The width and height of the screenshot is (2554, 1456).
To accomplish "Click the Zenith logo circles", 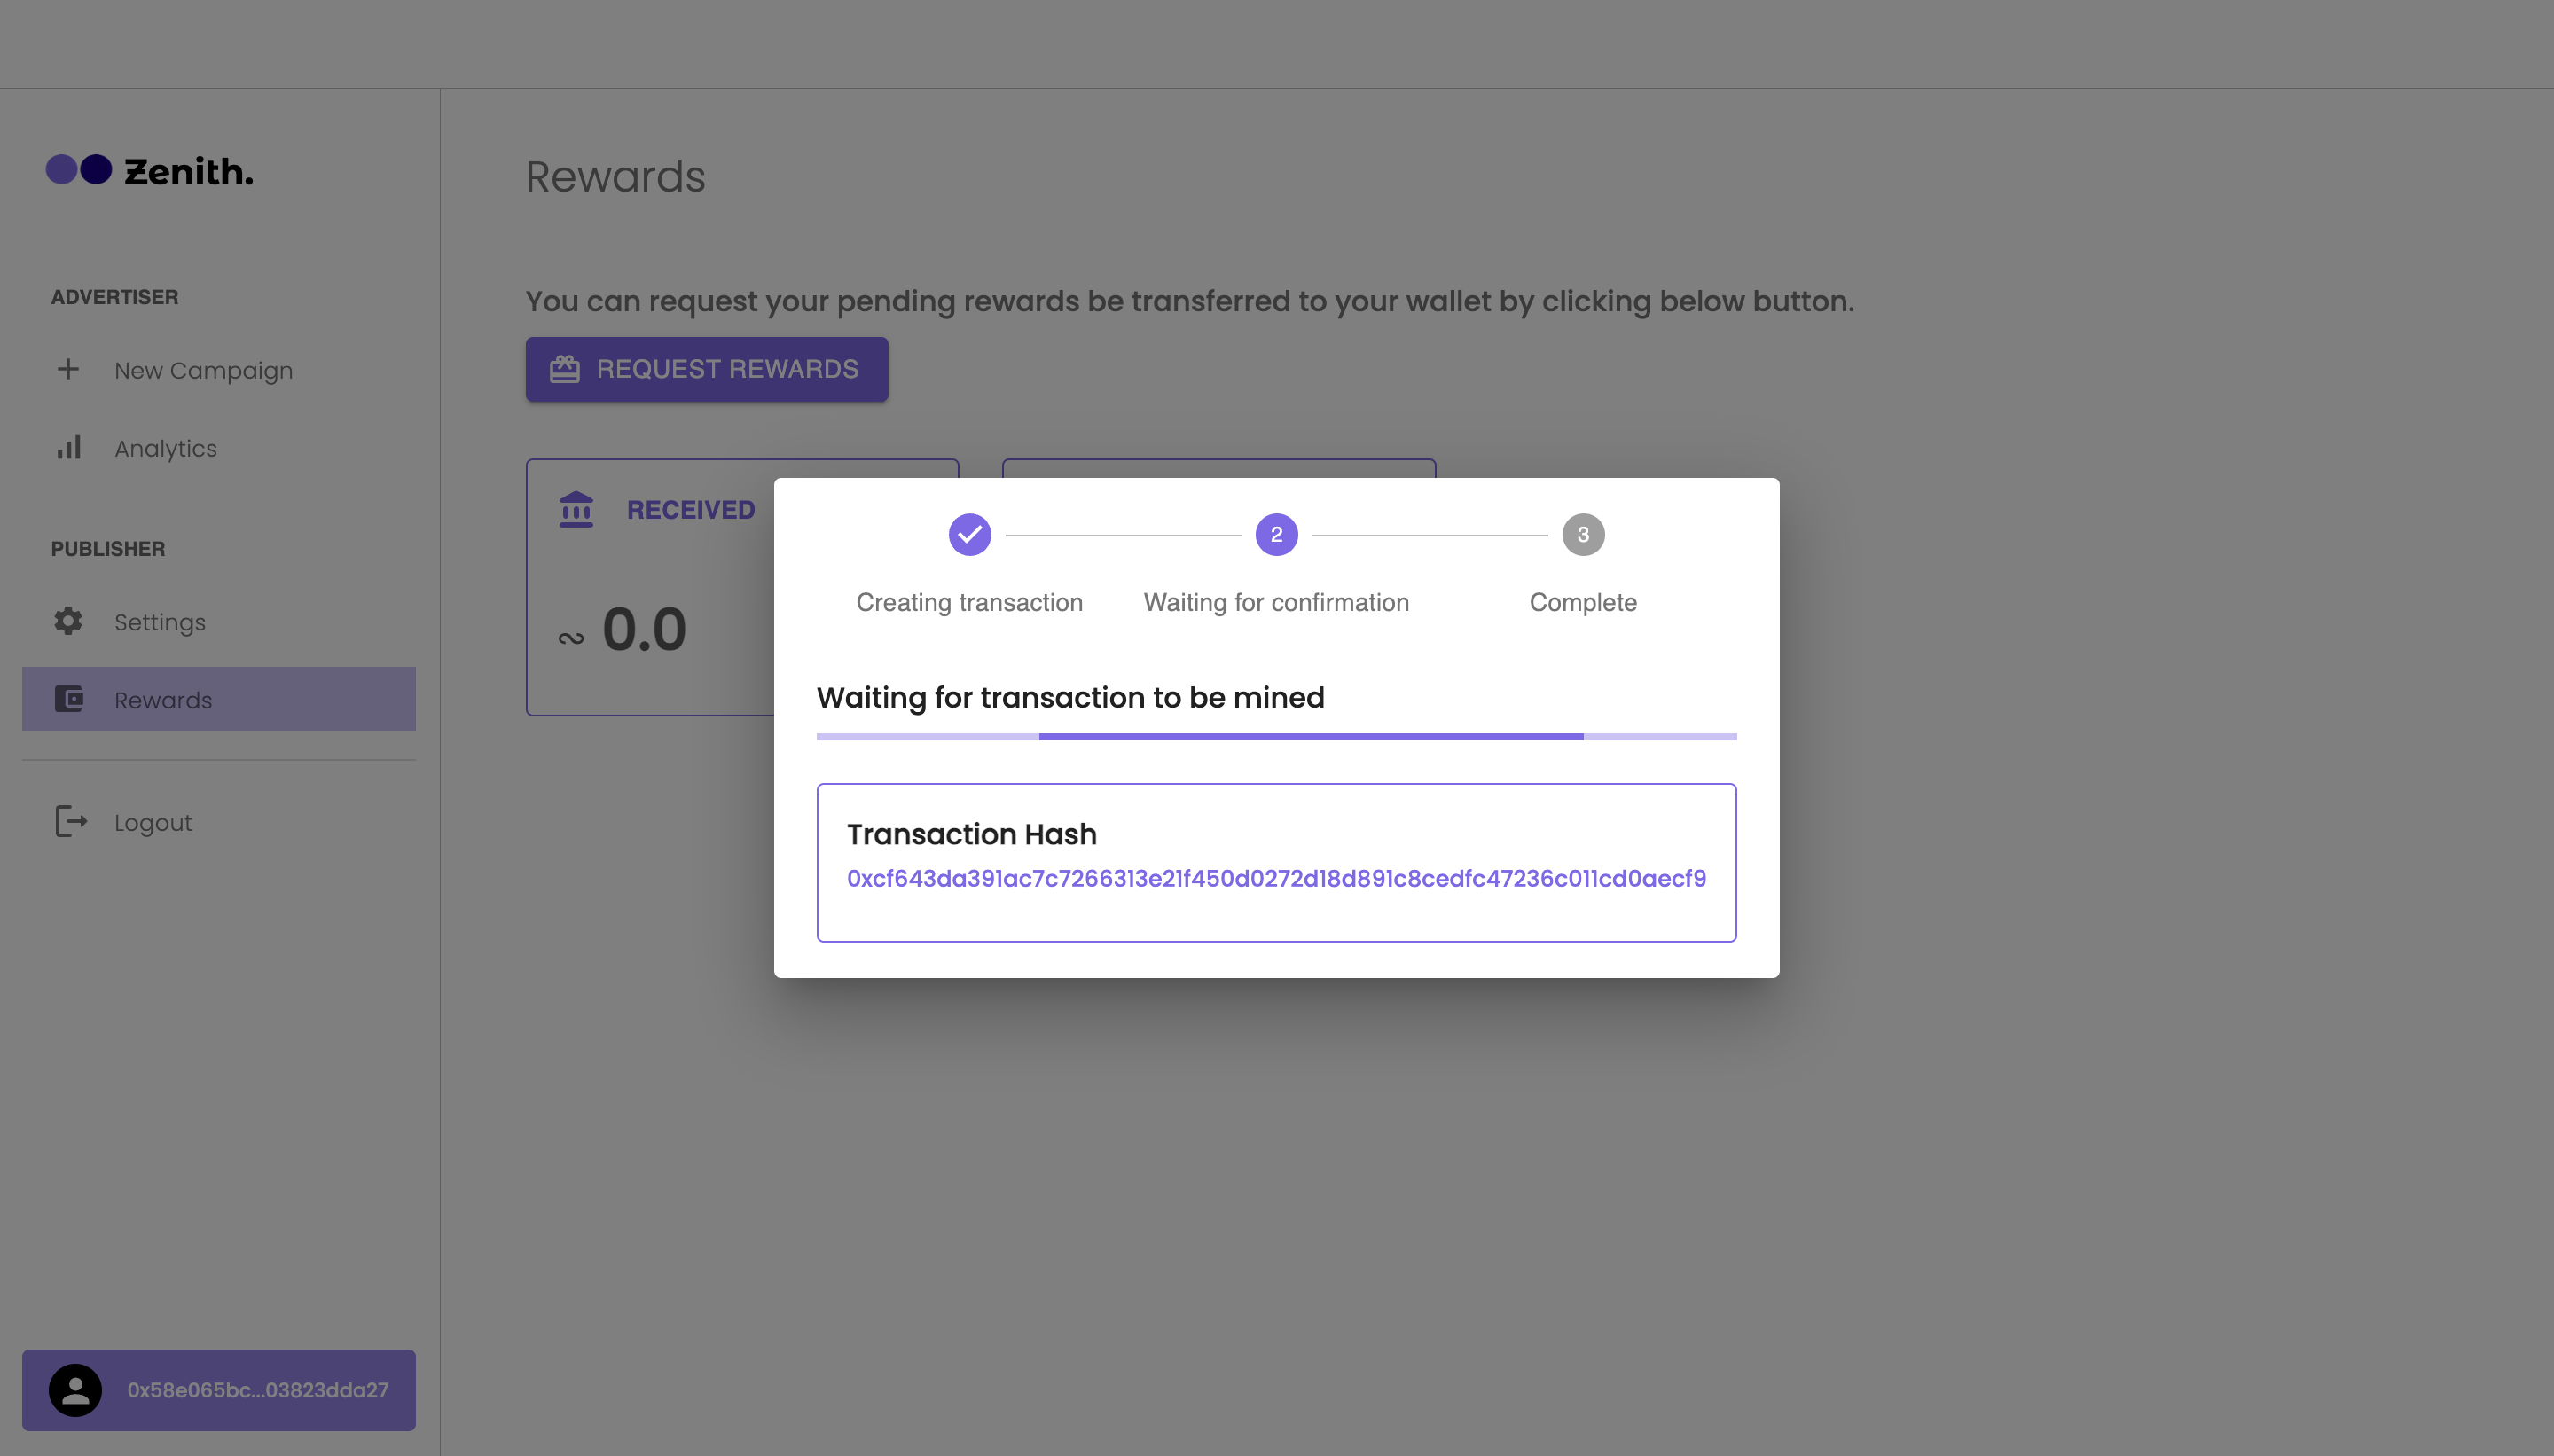I will pyautogui.click(x=79, y=170).
